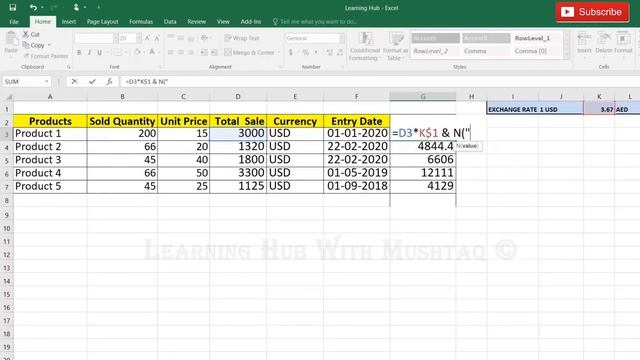
Task: Cancel the formula entry with X
Action: click(x=74, y=82)
